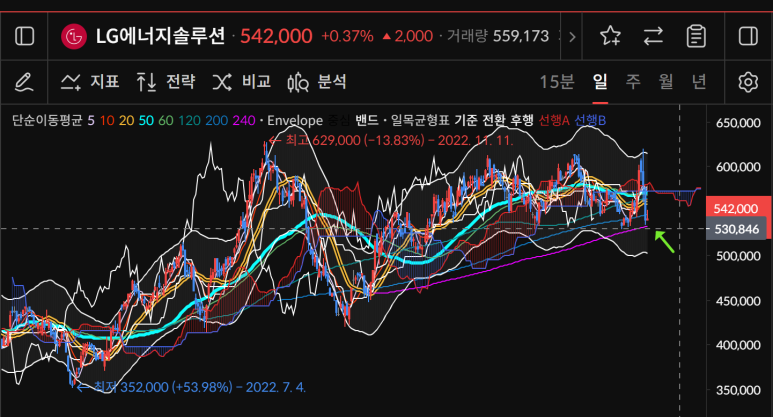Toggle the 선행A Ichimoku span
This screenshot has height=417, width=773.
coord(554,120)
